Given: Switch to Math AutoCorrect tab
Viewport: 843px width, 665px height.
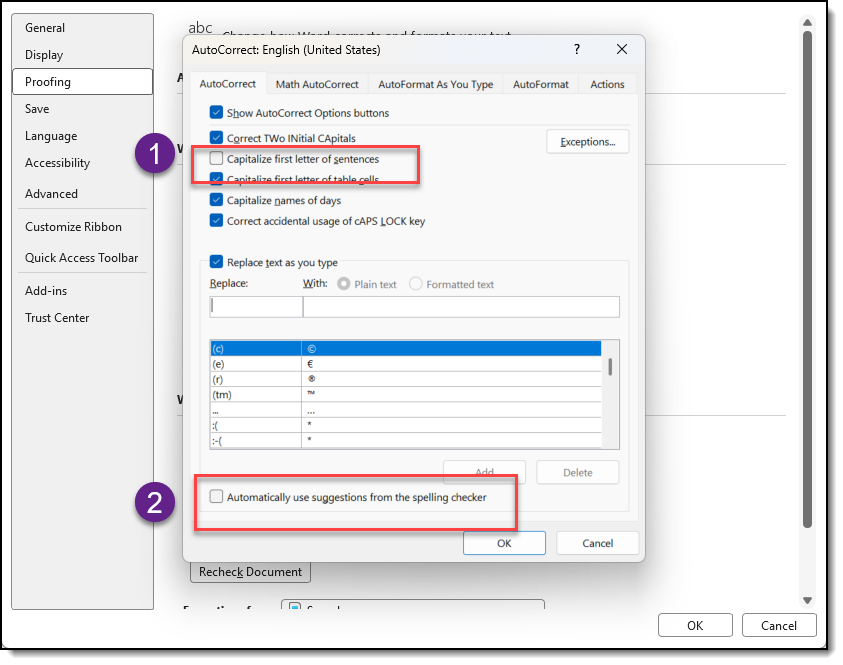Looking at the screenshot, I should click(x=316, y=85).
